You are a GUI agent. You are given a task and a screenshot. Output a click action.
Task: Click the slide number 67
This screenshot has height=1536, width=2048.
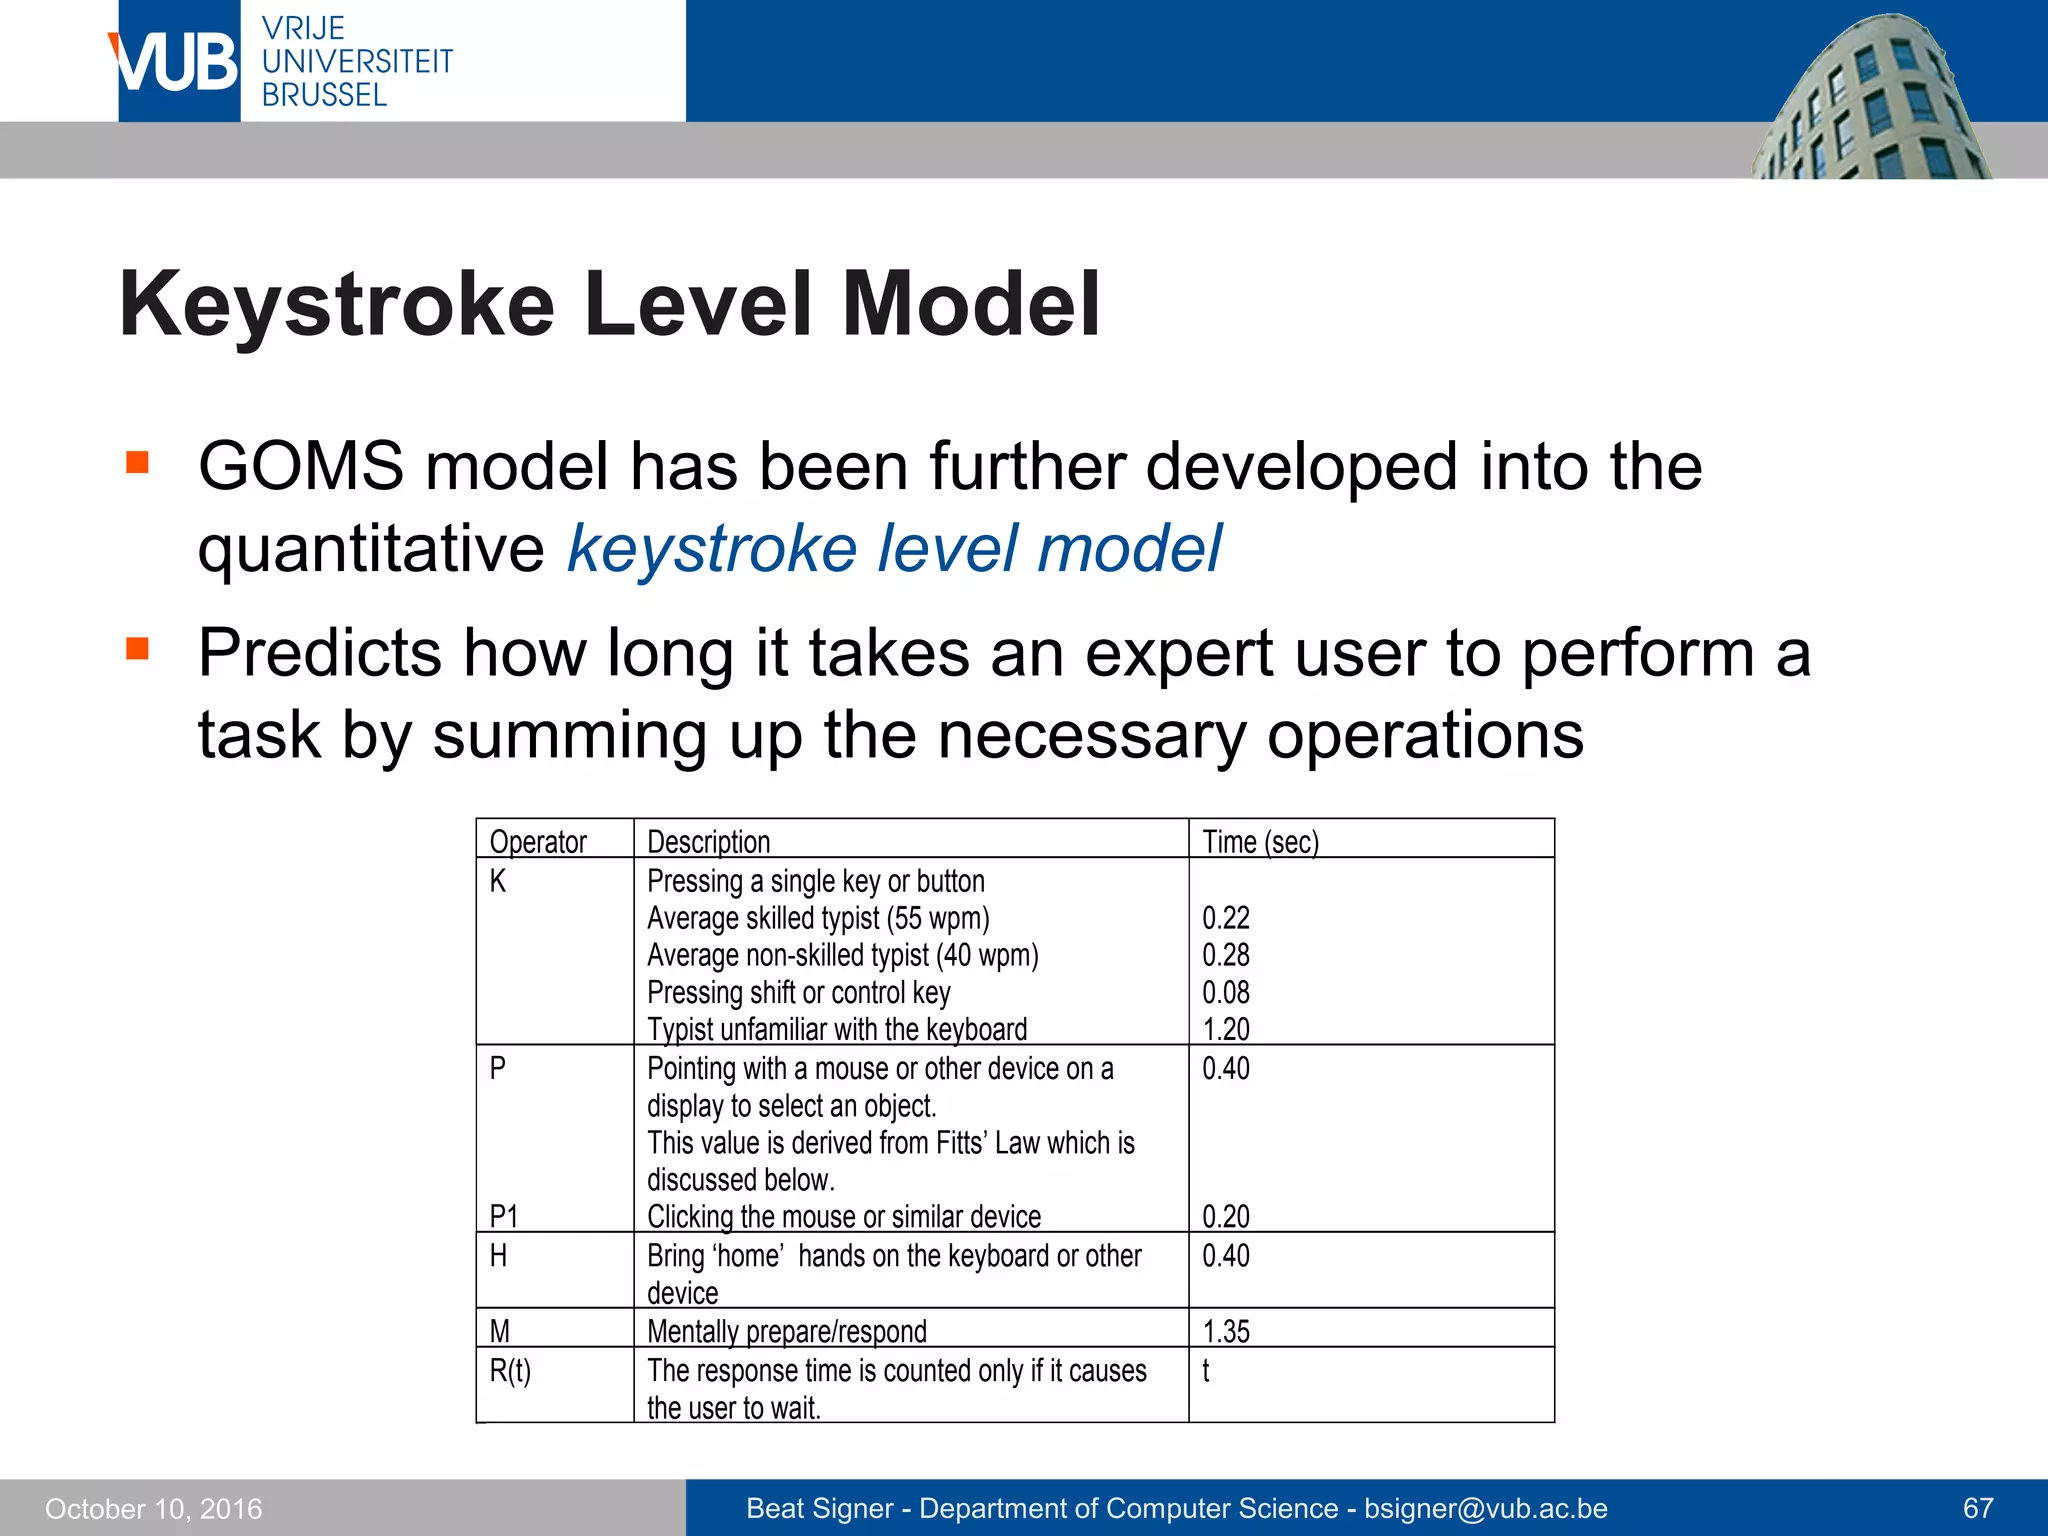pos(1978,1508)
